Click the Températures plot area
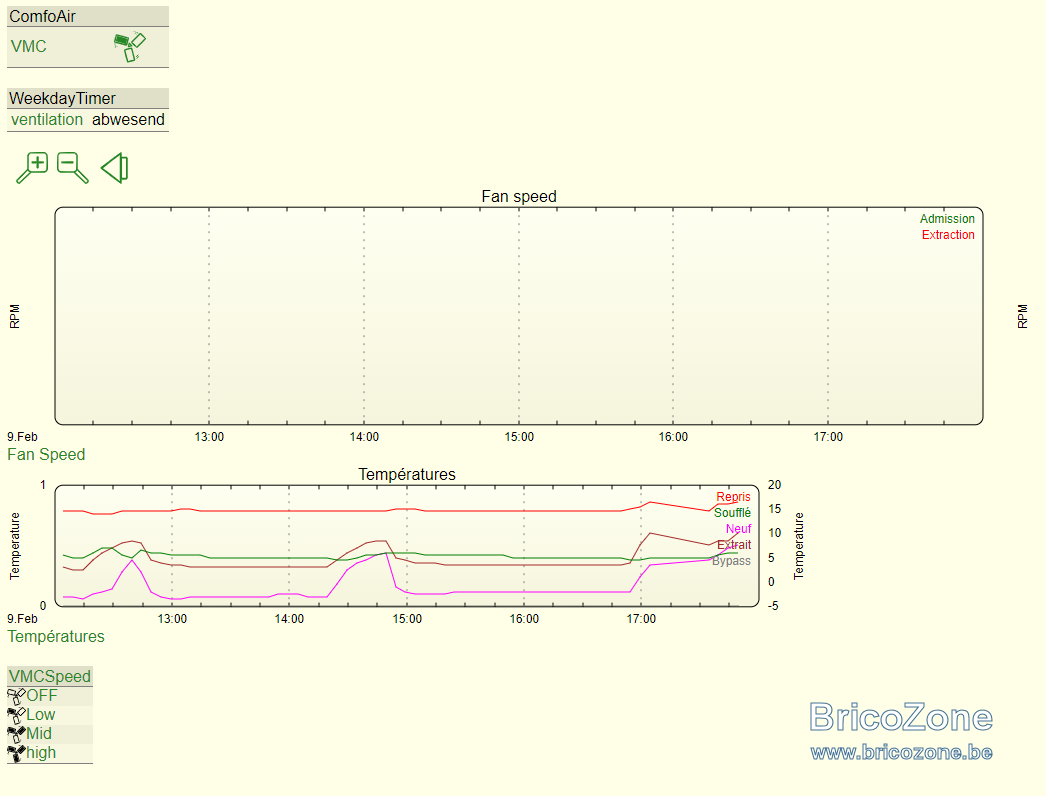This screenshot has height=796, width=1046. point(407,546)
